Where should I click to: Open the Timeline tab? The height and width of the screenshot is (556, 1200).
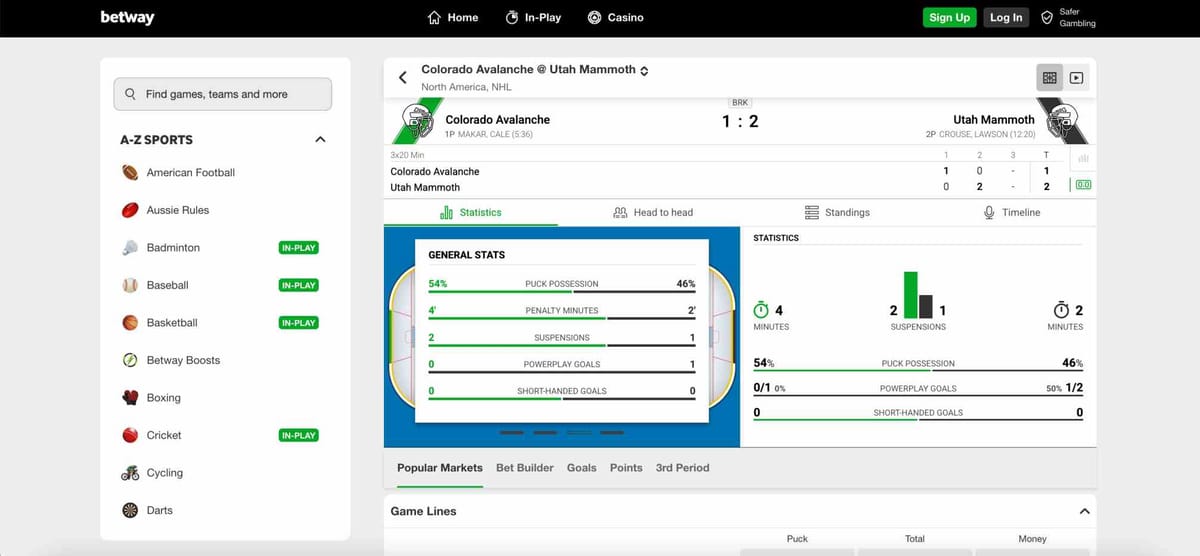point(1012,212)
